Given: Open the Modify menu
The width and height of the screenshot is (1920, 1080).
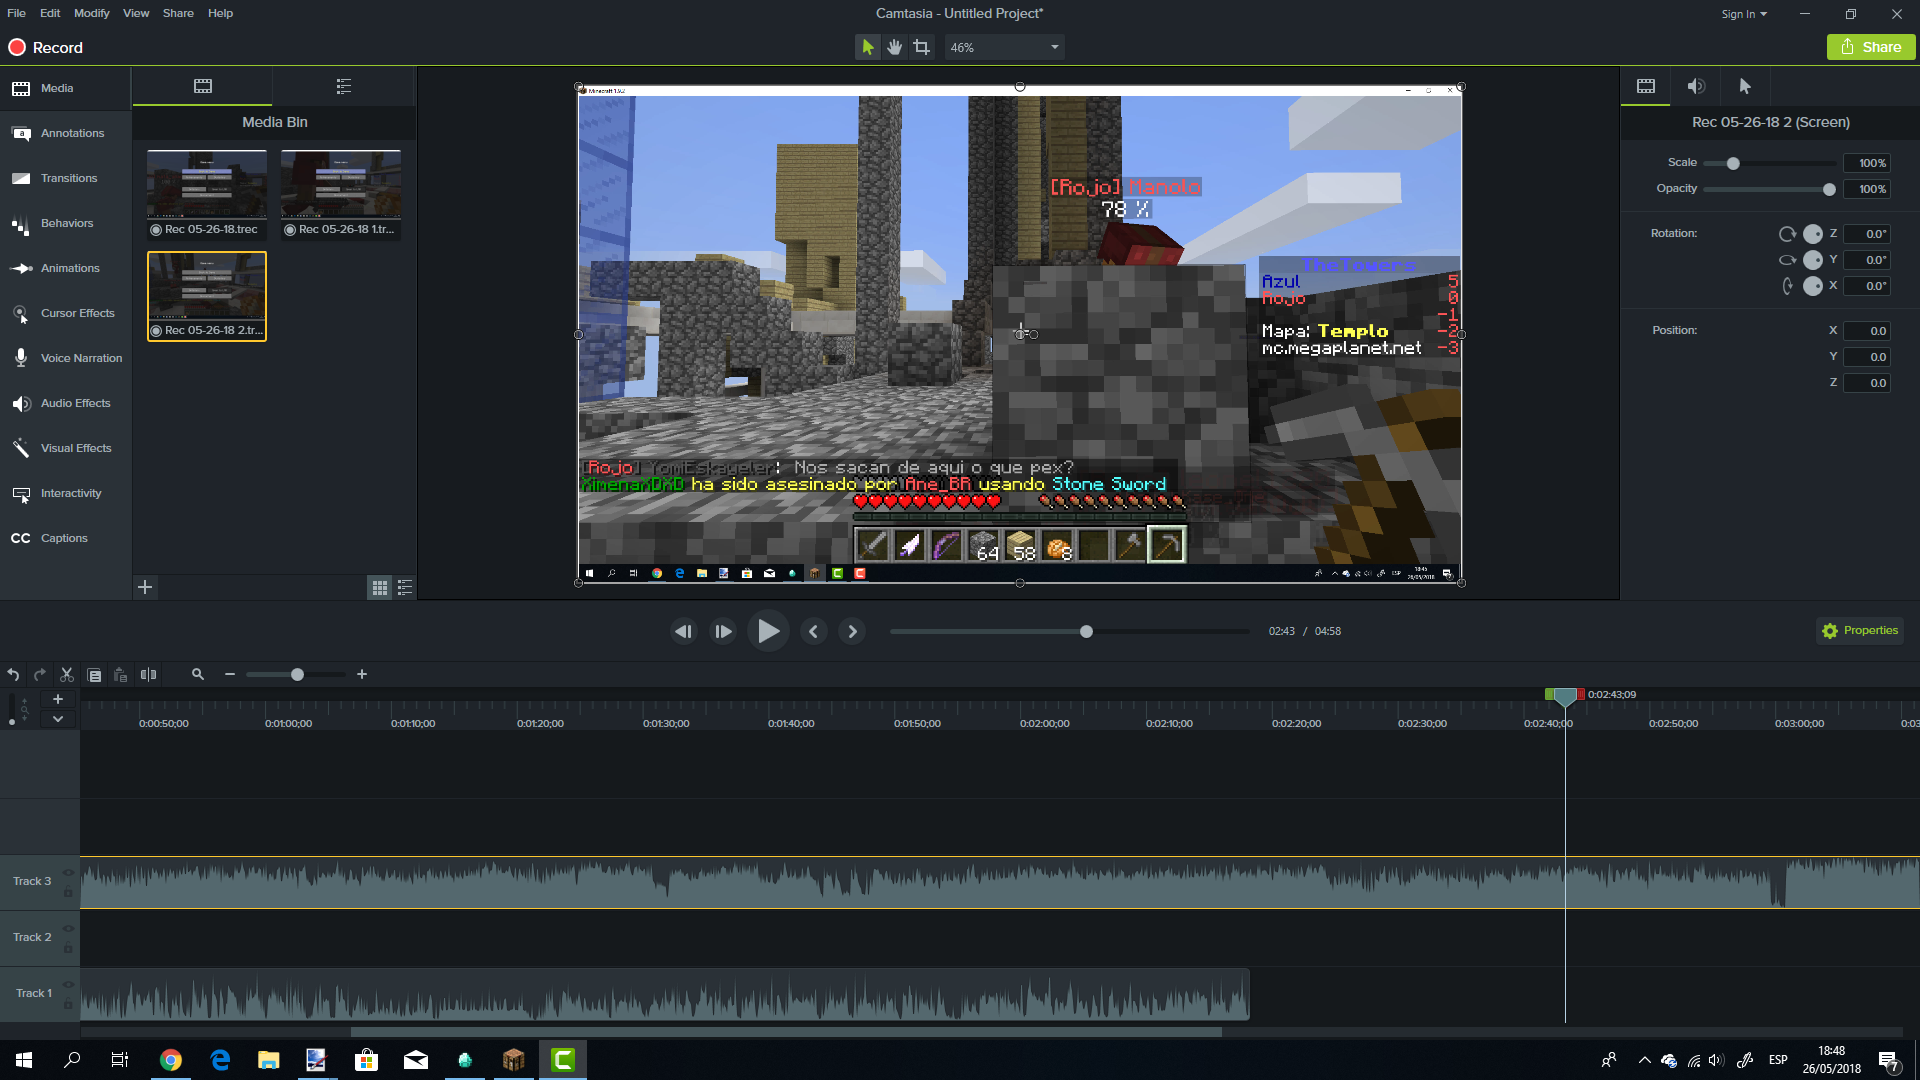Looking at the screenshot, I should 91,13.
